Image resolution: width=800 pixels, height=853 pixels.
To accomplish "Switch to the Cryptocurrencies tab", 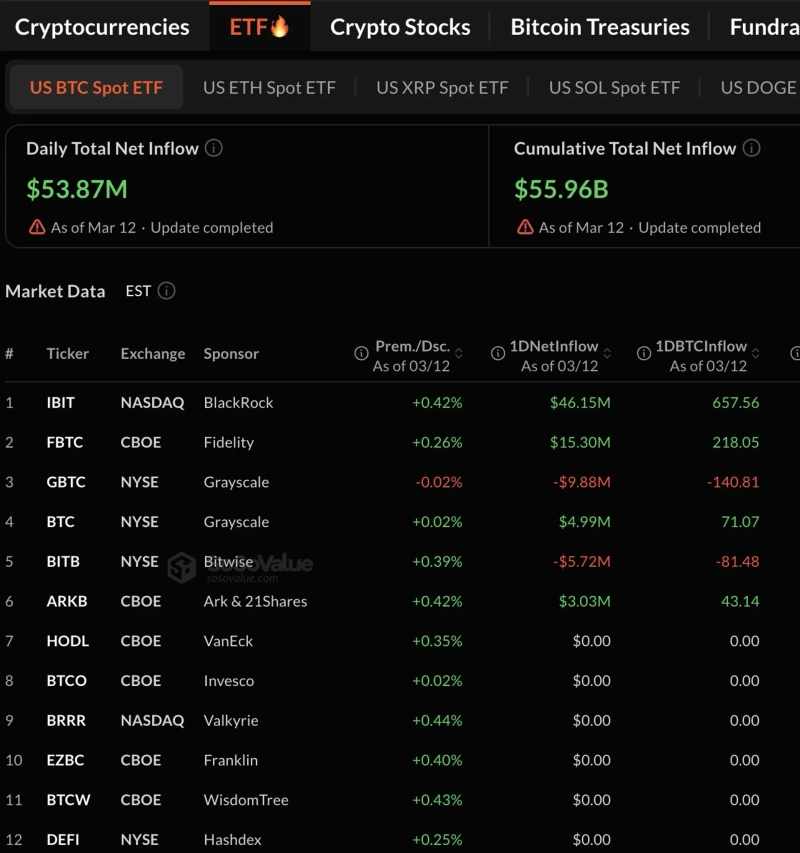I will (x=102, y=27).
